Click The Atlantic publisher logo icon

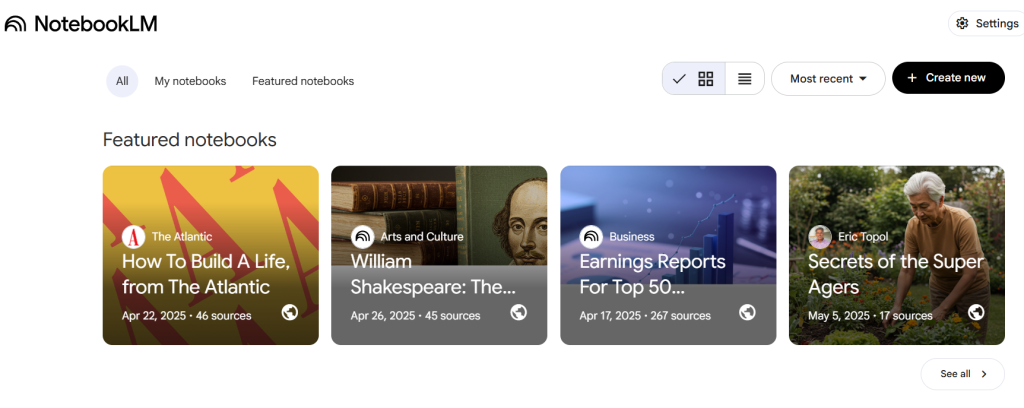[134, 237]
